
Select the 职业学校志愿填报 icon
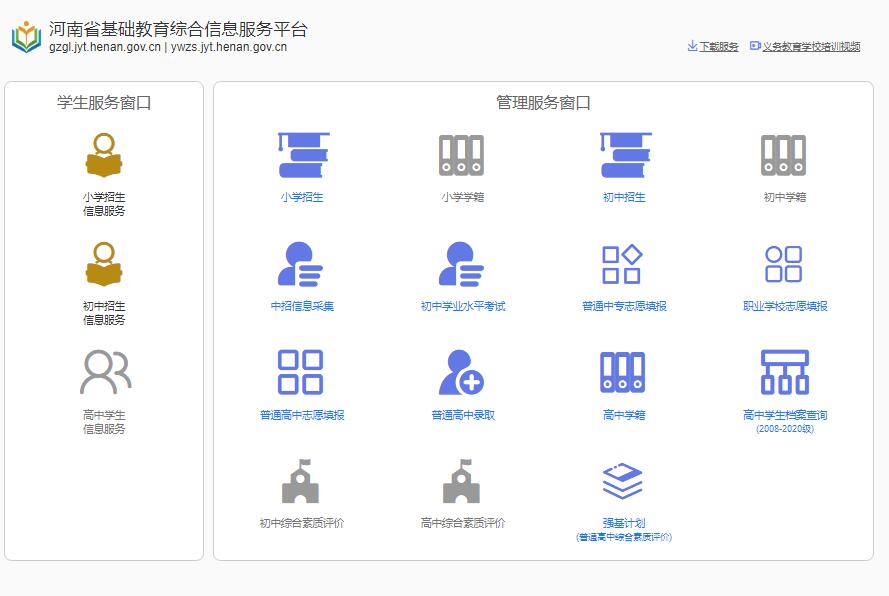point(784,265)
